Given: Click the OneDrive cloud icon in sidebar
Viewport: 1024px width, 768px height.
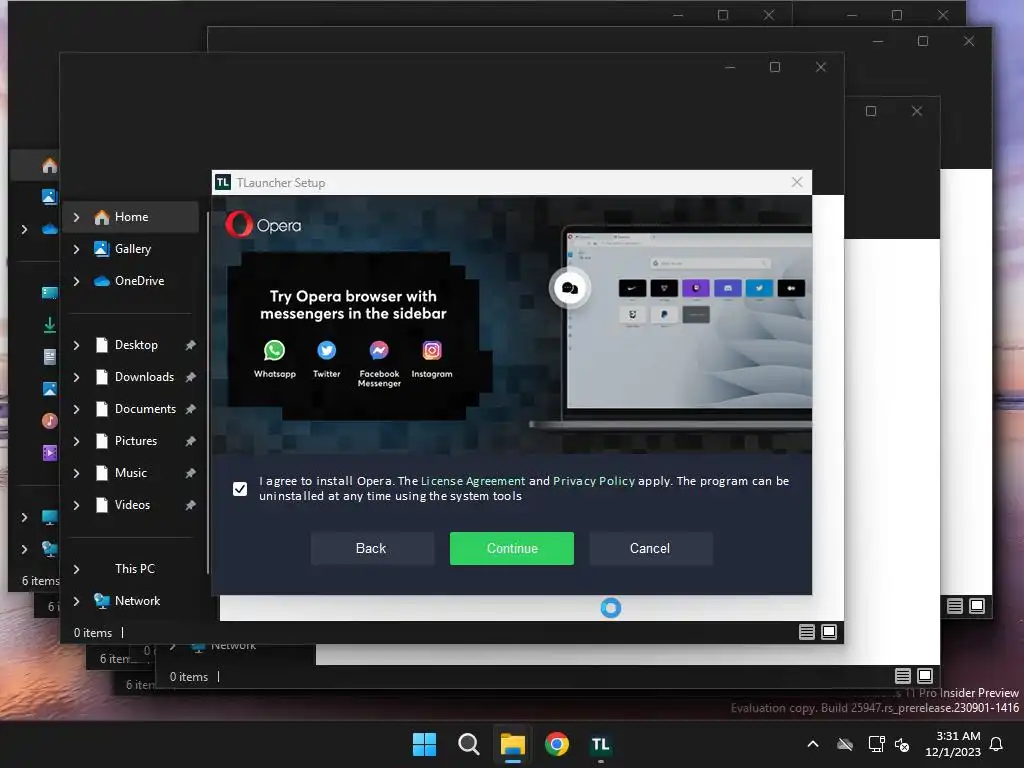Looking at the screenshot, I should click(101, 281).
